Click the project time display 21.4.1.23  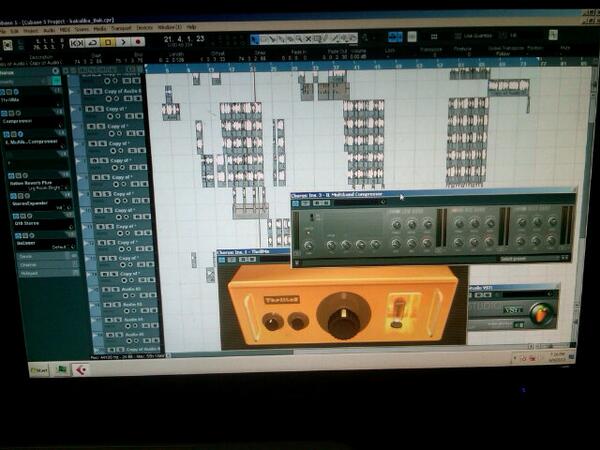point(184,39)
